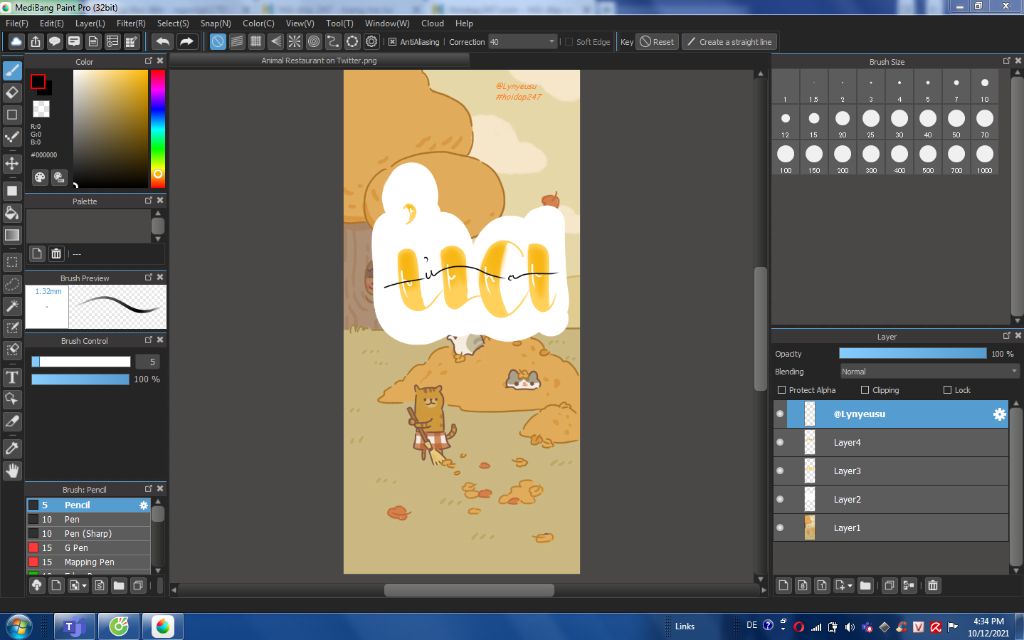Select the Magic Wand tool

[12, 306]
